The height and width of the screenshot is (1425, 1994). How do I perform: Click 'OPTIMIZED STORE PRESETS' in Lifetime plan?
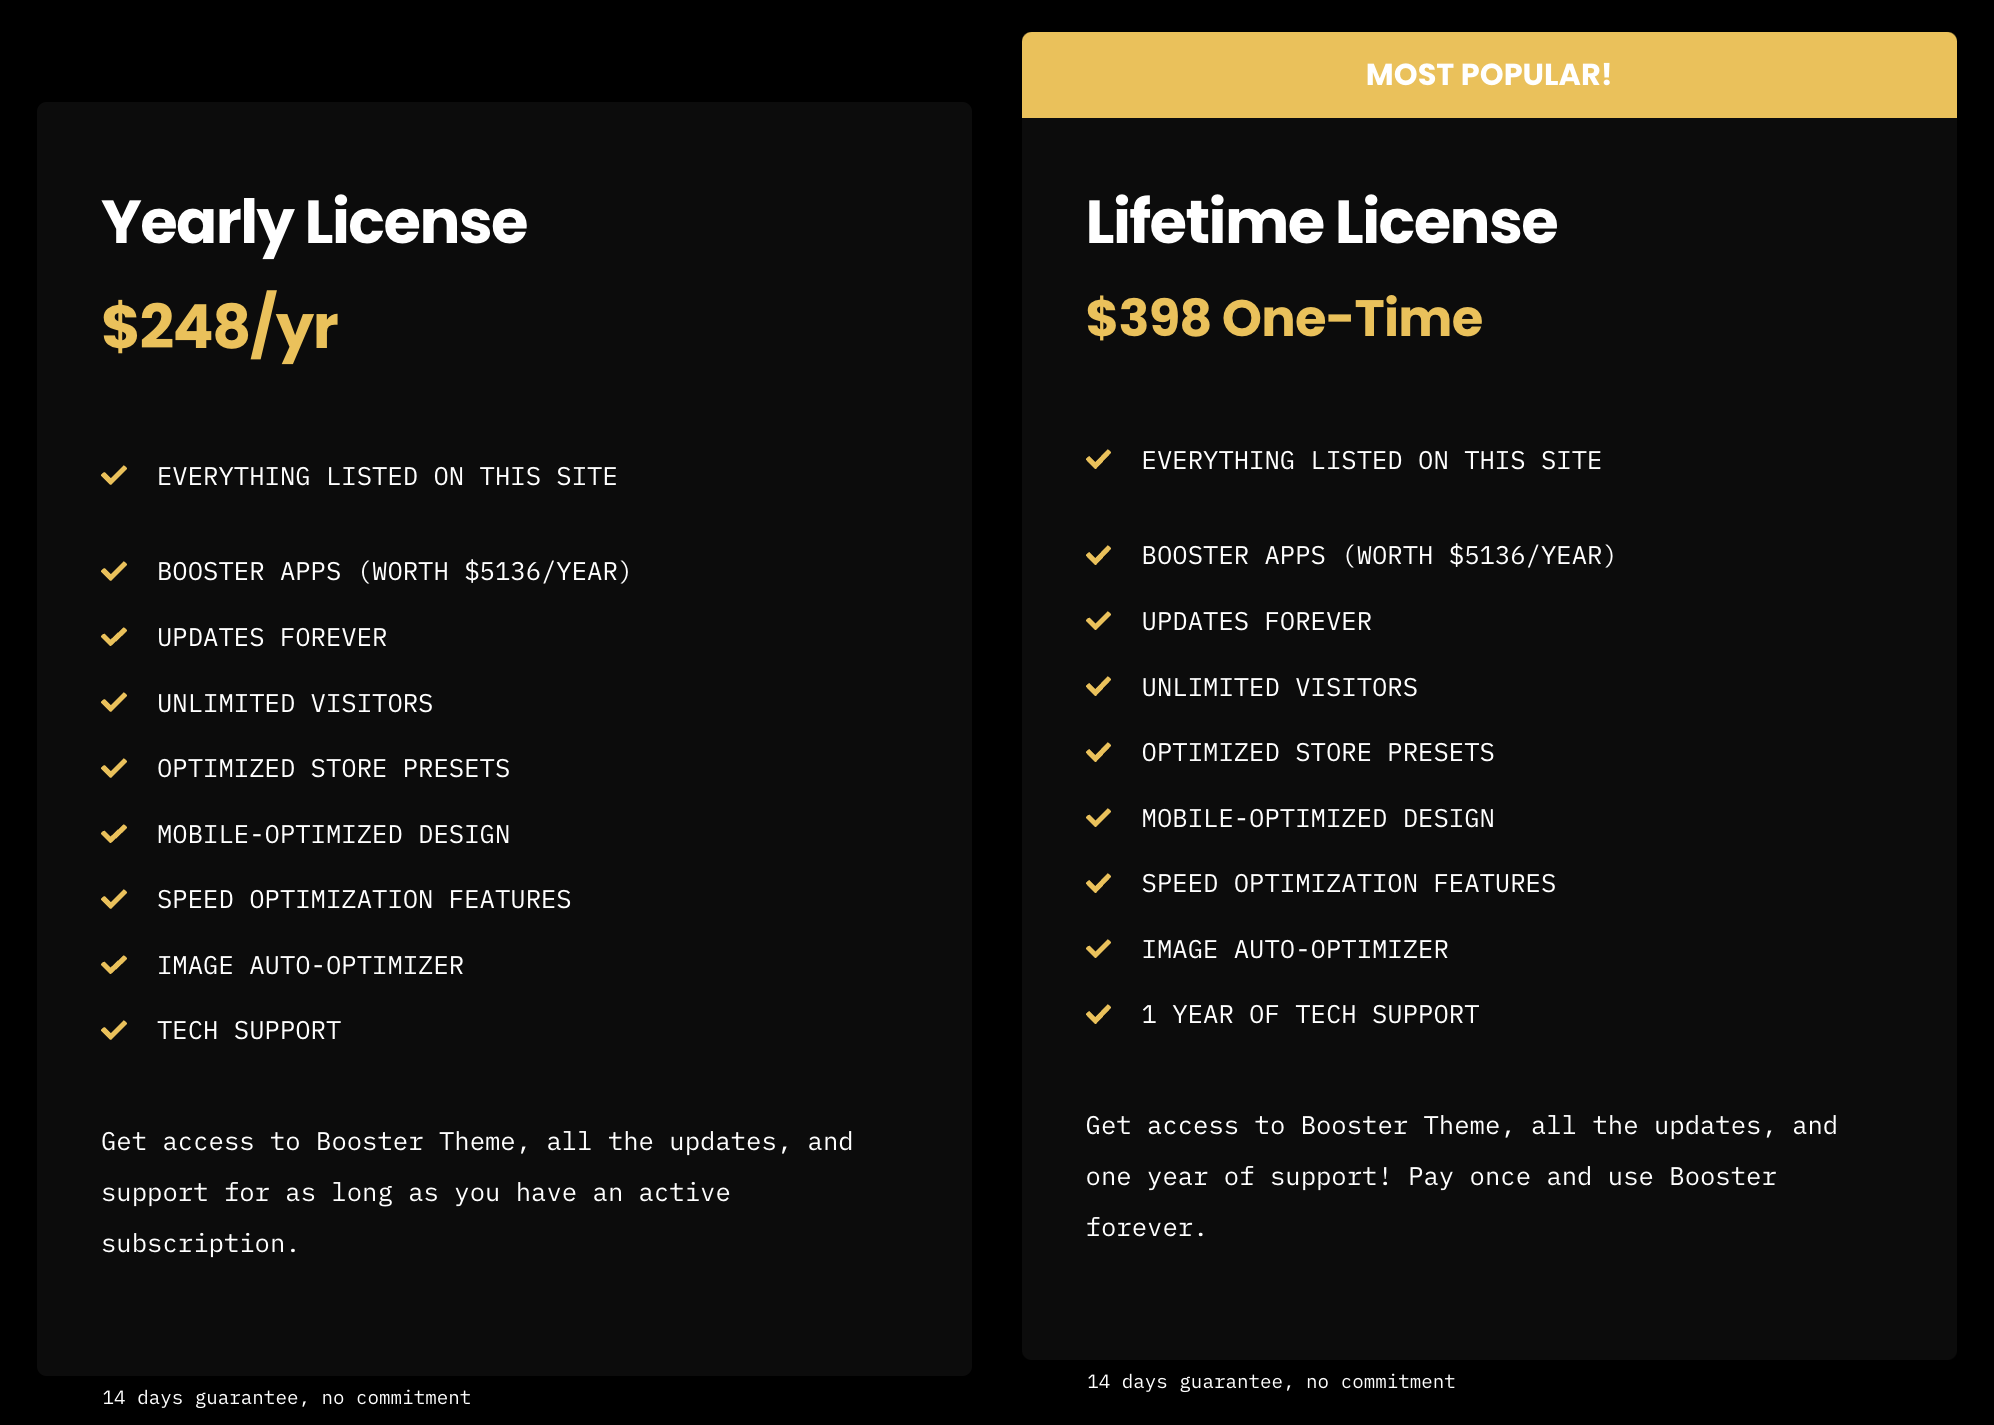point(1318,753)
